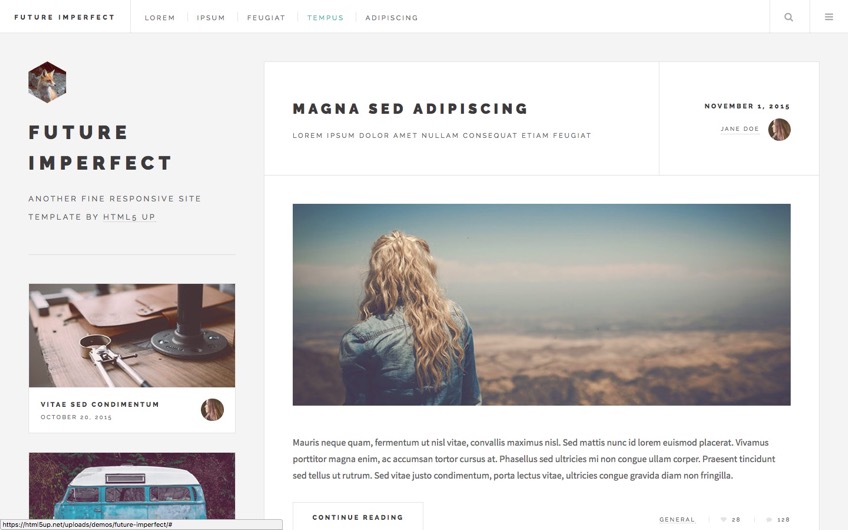Open the hamburger menu icon
This screenshot has width=848, height=530.
pyautogui.click(x=829, y=17)
